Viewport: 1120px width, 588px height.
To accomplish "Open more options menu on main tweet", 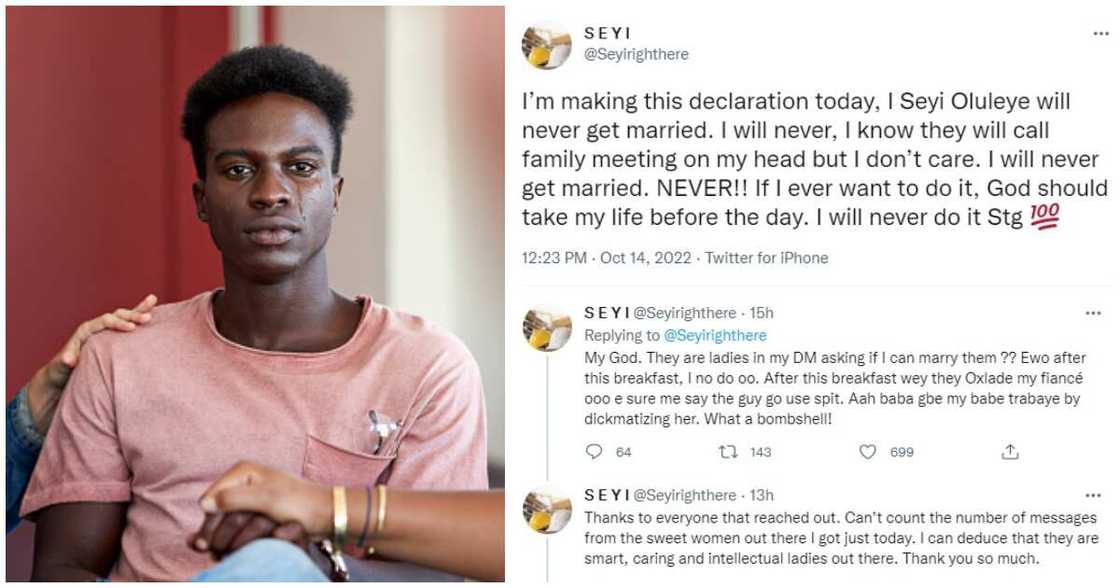I will point(1101,34).
